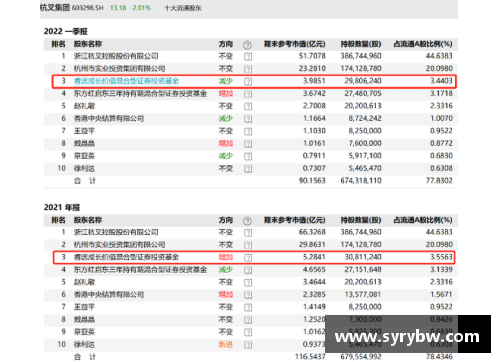Click the question icon for 赵礼敏 in 2022 一季报
Screen dimensions: 500x362
click(248, 106)
